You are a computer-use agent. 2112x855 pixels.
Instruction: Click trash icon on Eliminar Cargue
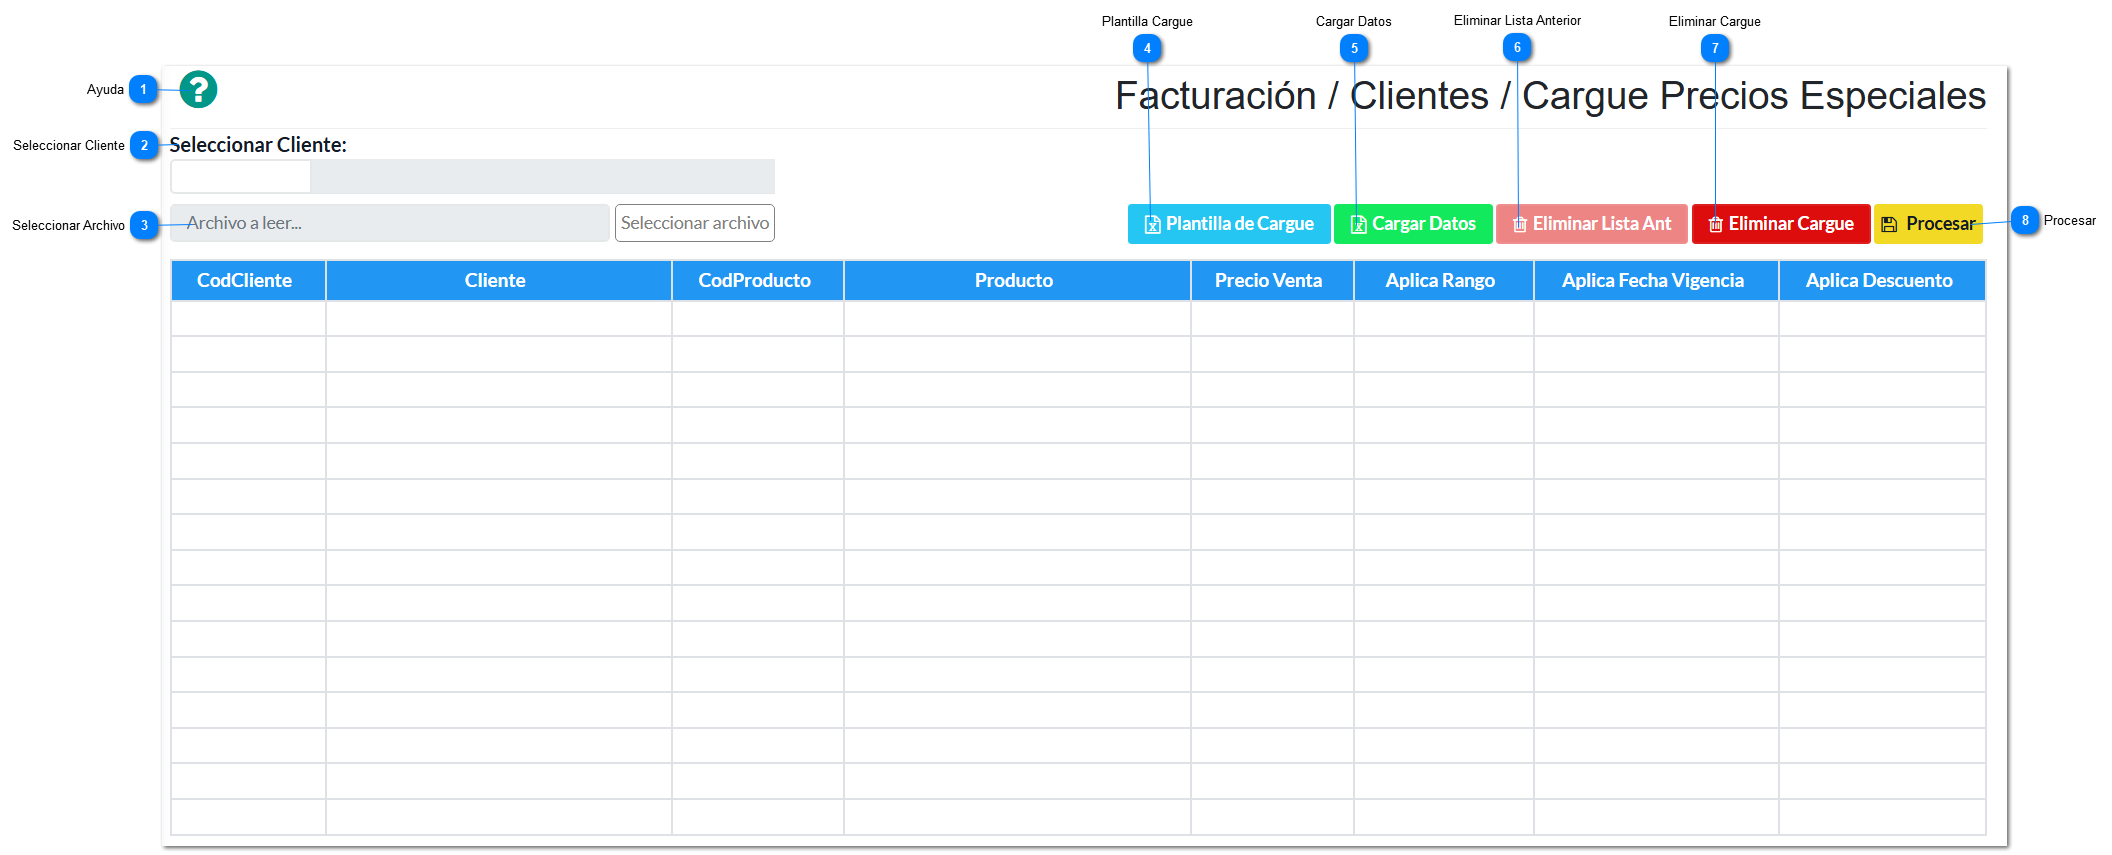pyautogui.click(x=1715, y=225)
